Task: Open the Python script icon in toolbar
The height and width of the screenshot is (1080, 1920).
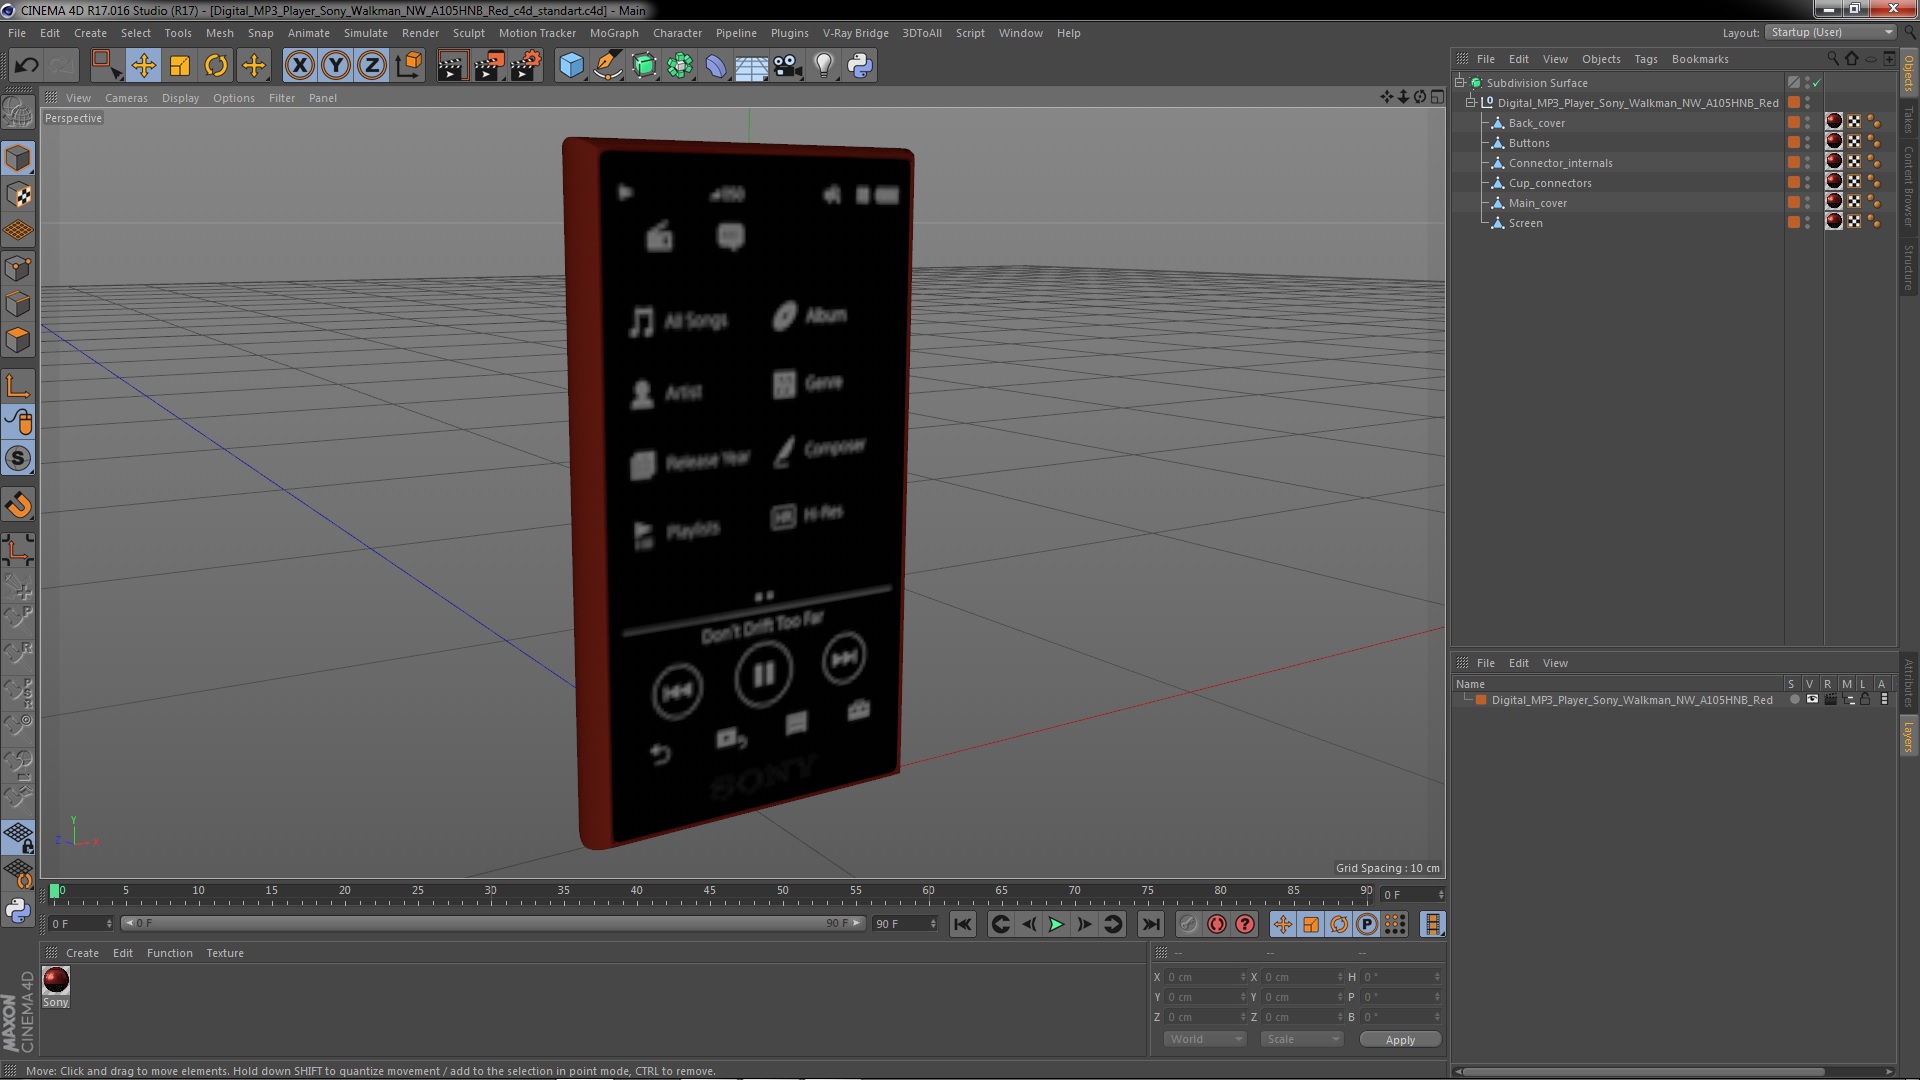Action: coord(860,66)
